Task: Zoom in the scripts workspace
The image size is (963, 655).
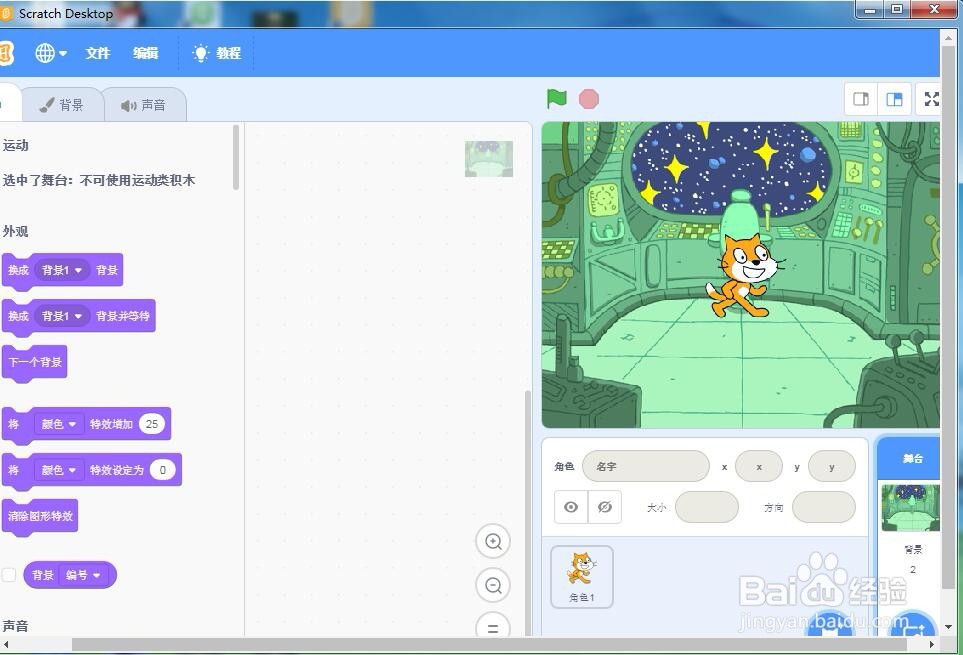Action: 493,541
